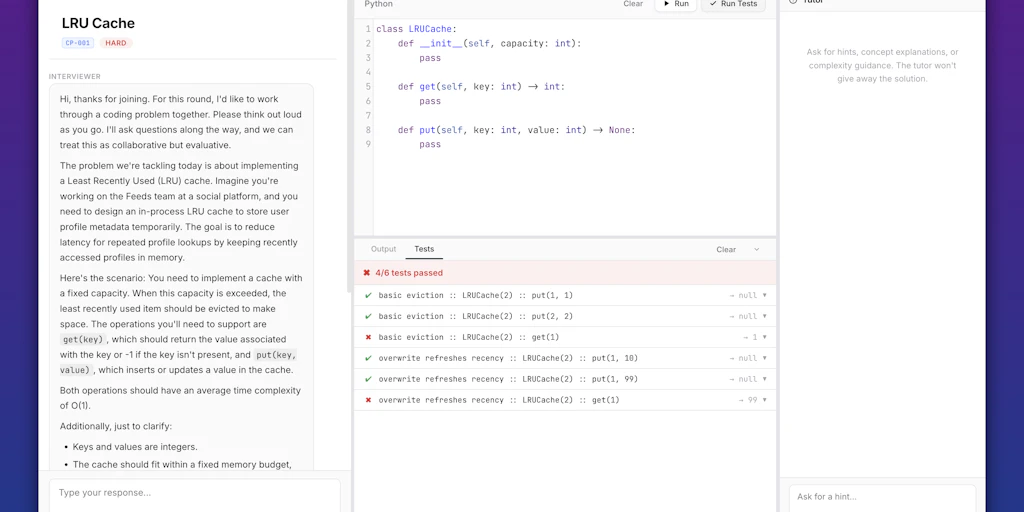
Task: Click the Run Tests button
Action: click(x=733, y=4)
